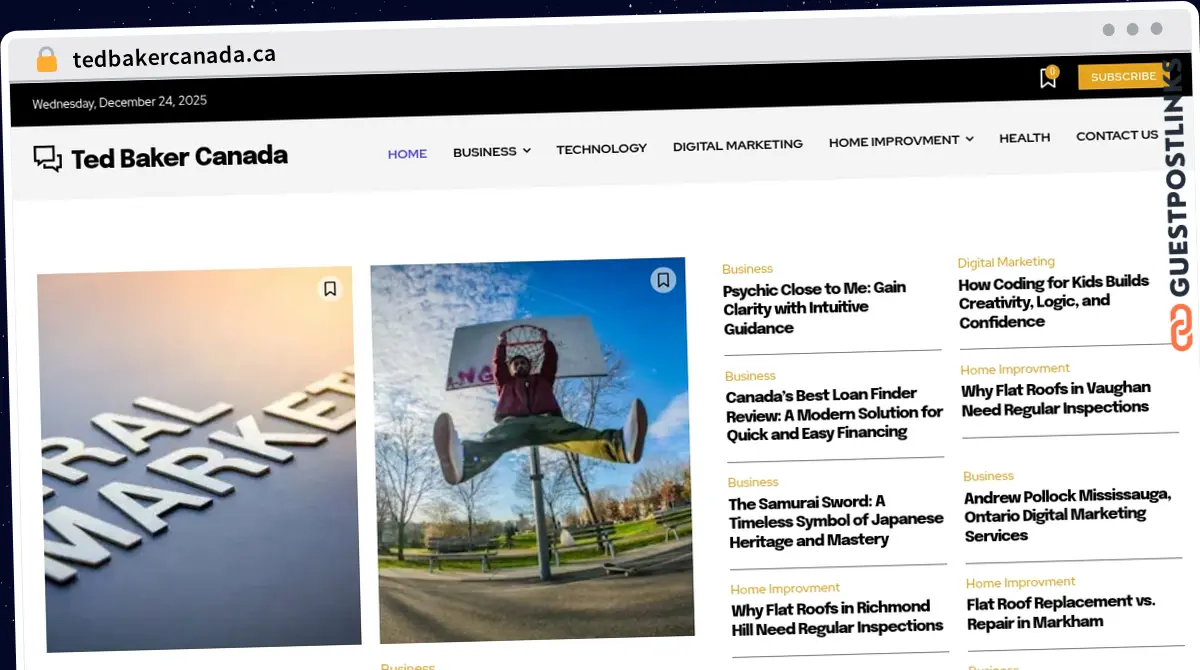Read the How Coding for Kids Builds Creativity article
The height and width of the screenshot is (670, 1200).
[x=1054, y=302]
